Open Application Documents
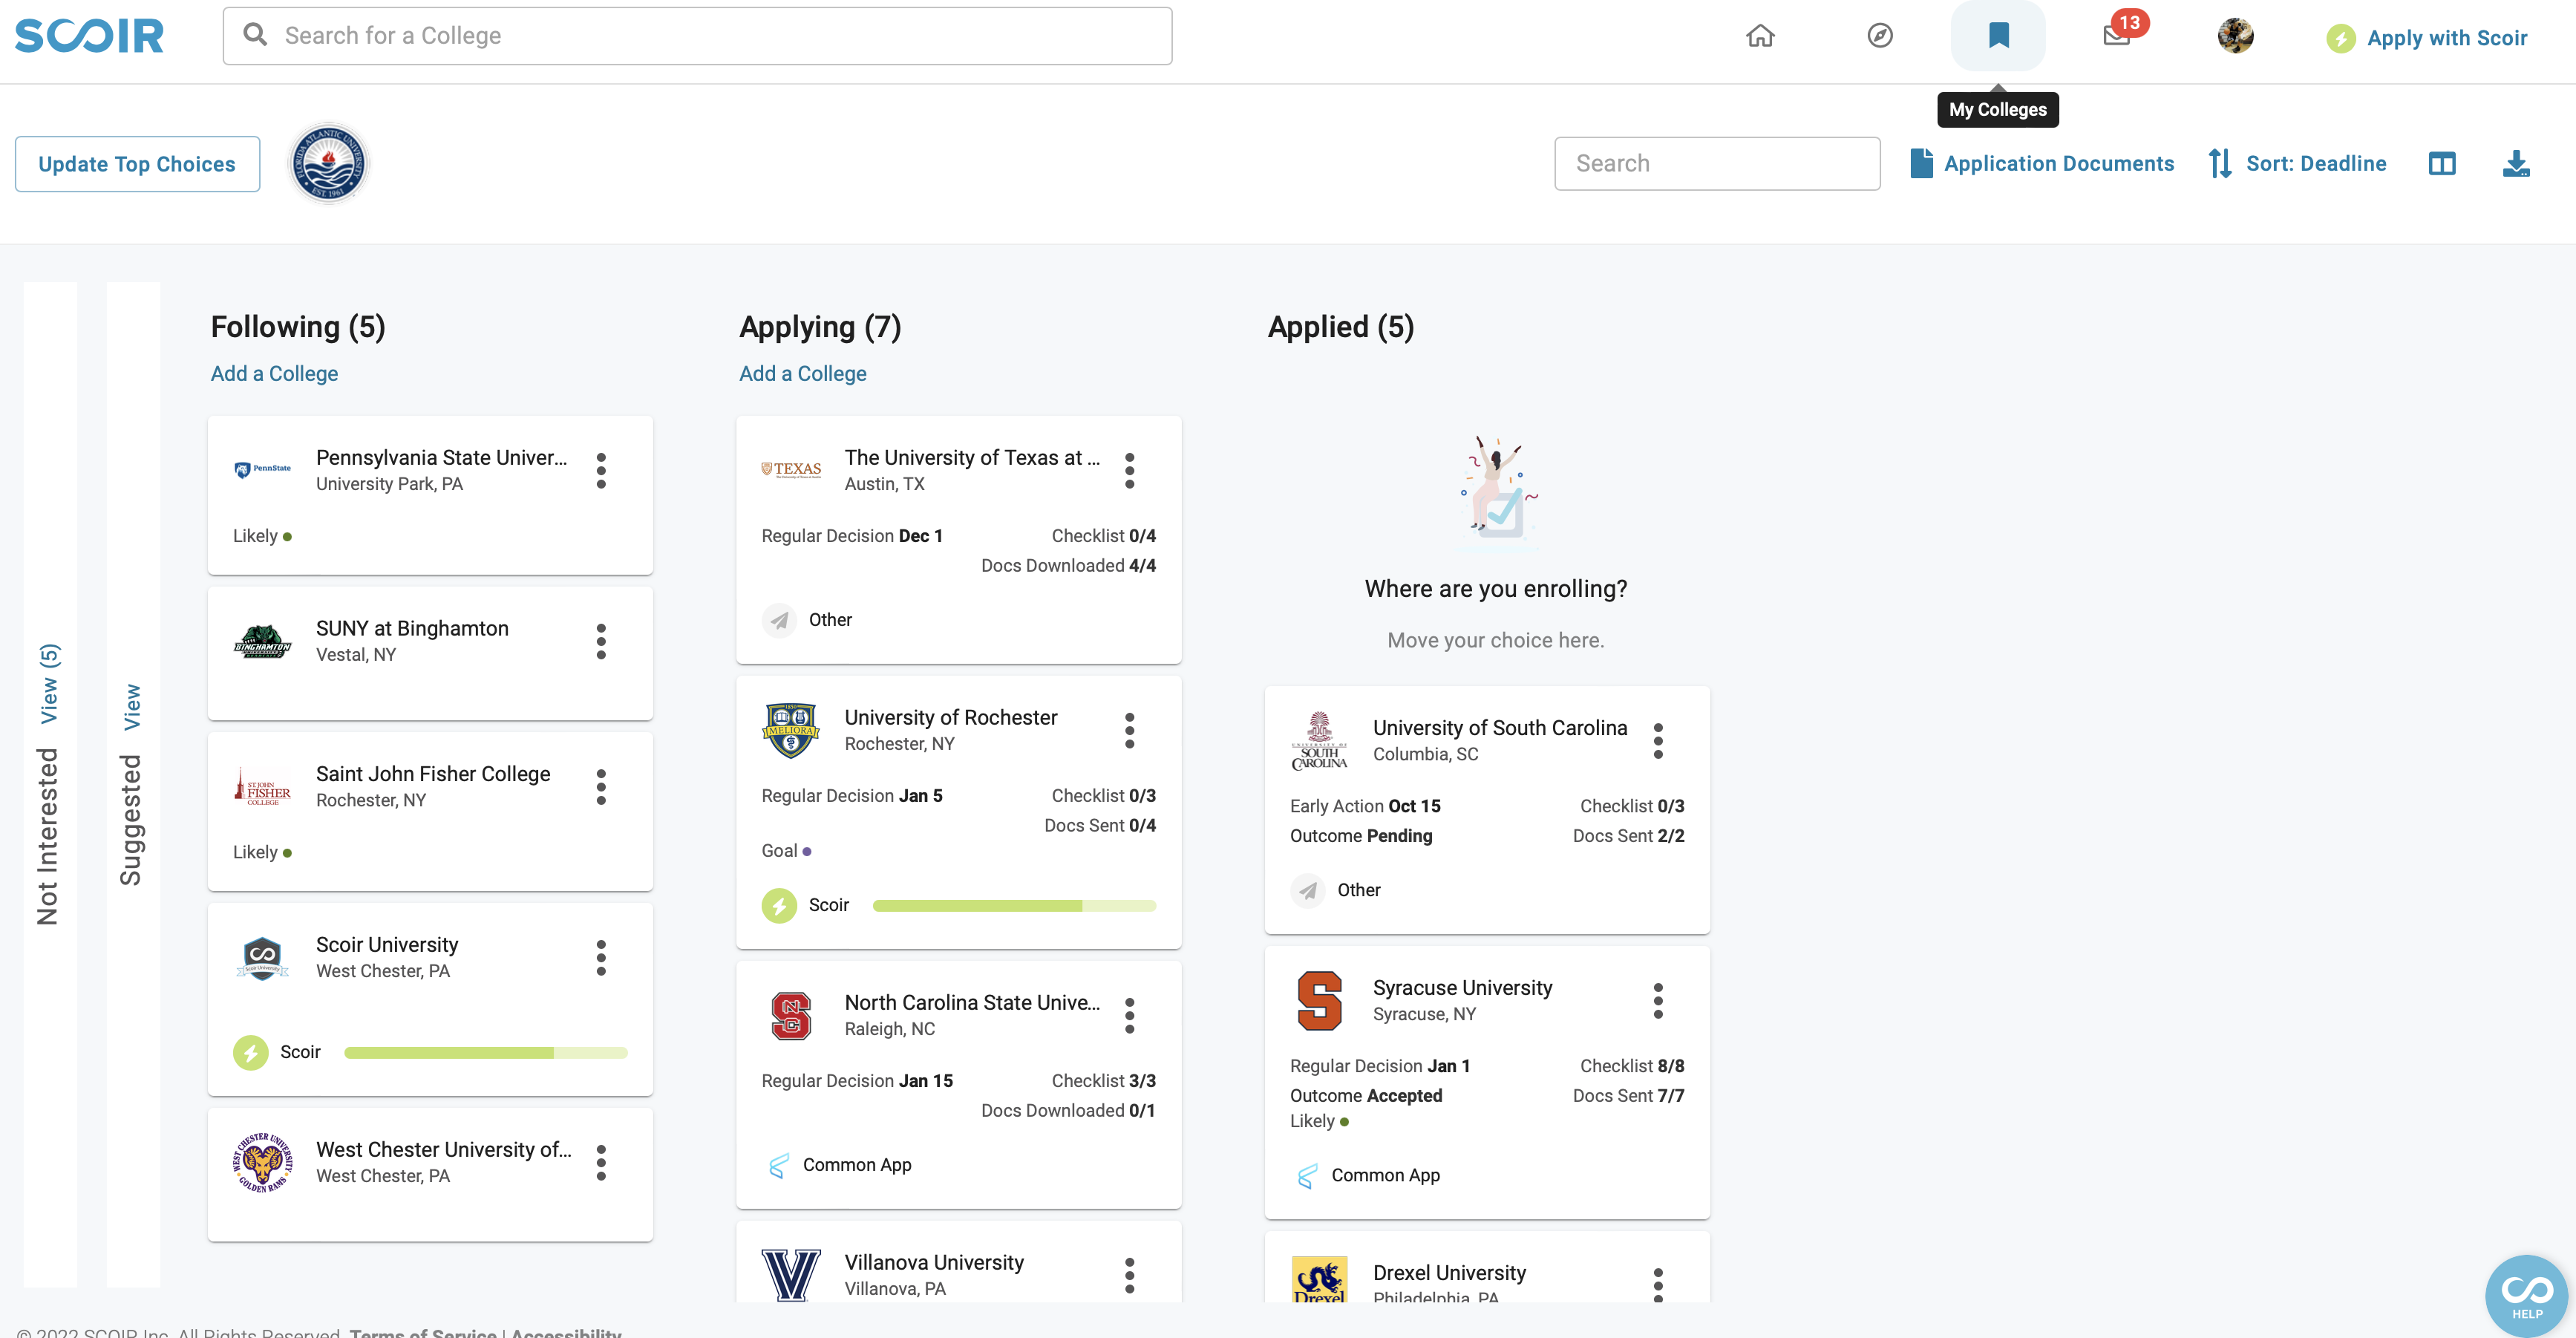This screenshot has width=2576, height=1338. (x=2041, y=163)
